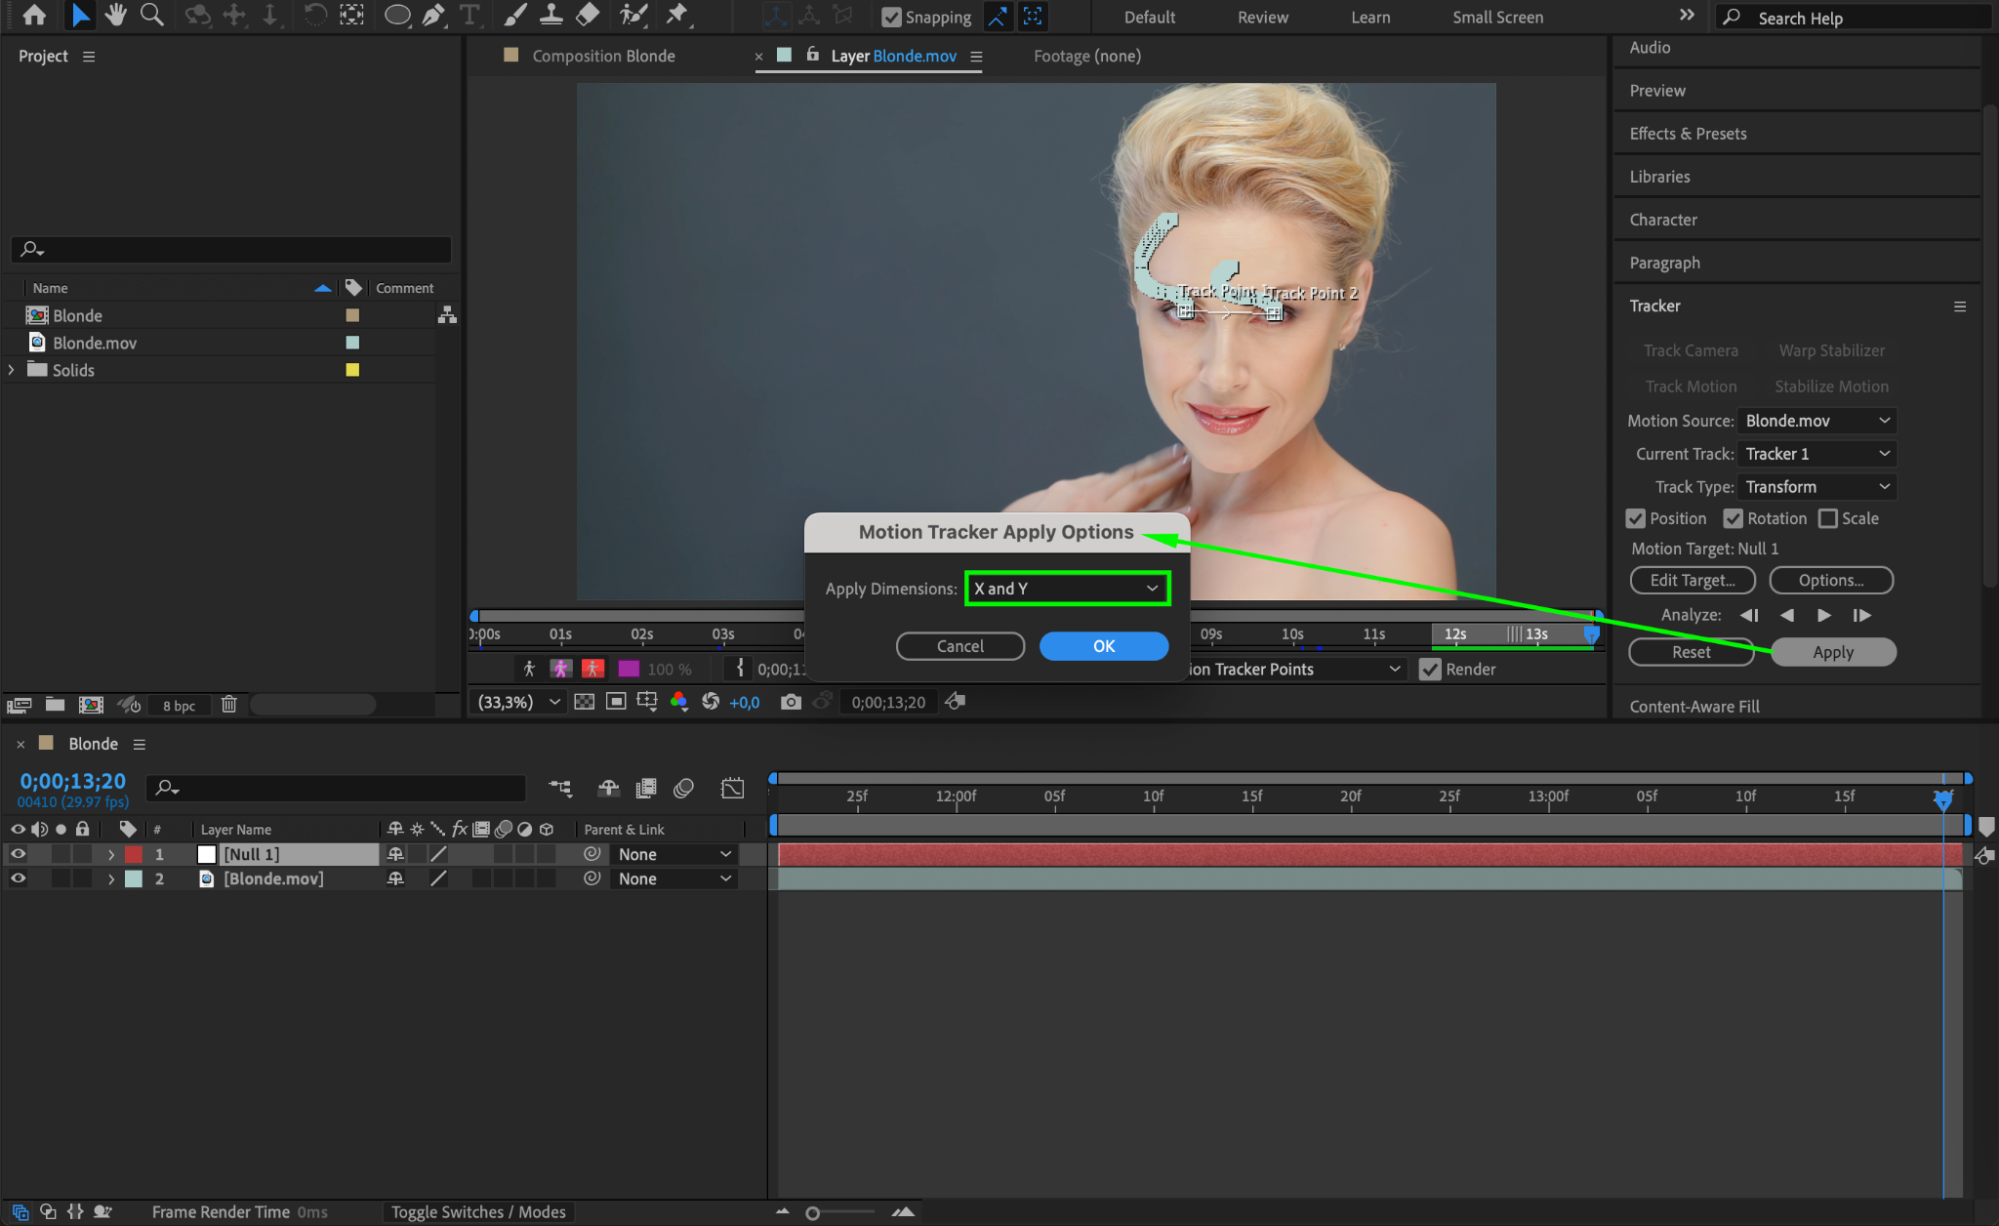Screen dimensions: 1999x1226
Task: Click the Home icon in toolbar
Action: coord(34,15)
